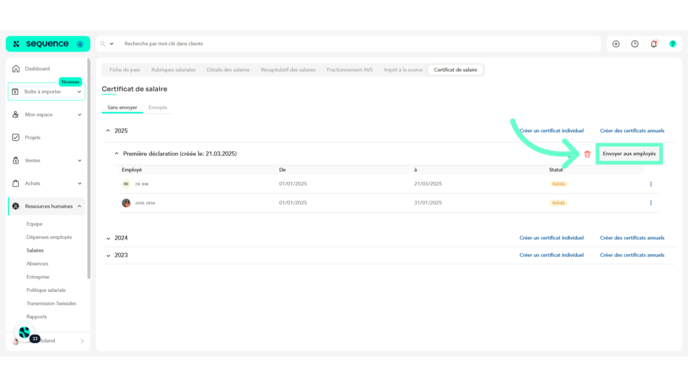Image resolution: width=688 pixels, height=387 pixels.
Task: Expand the 2023 section
Action: coord(108,255)
